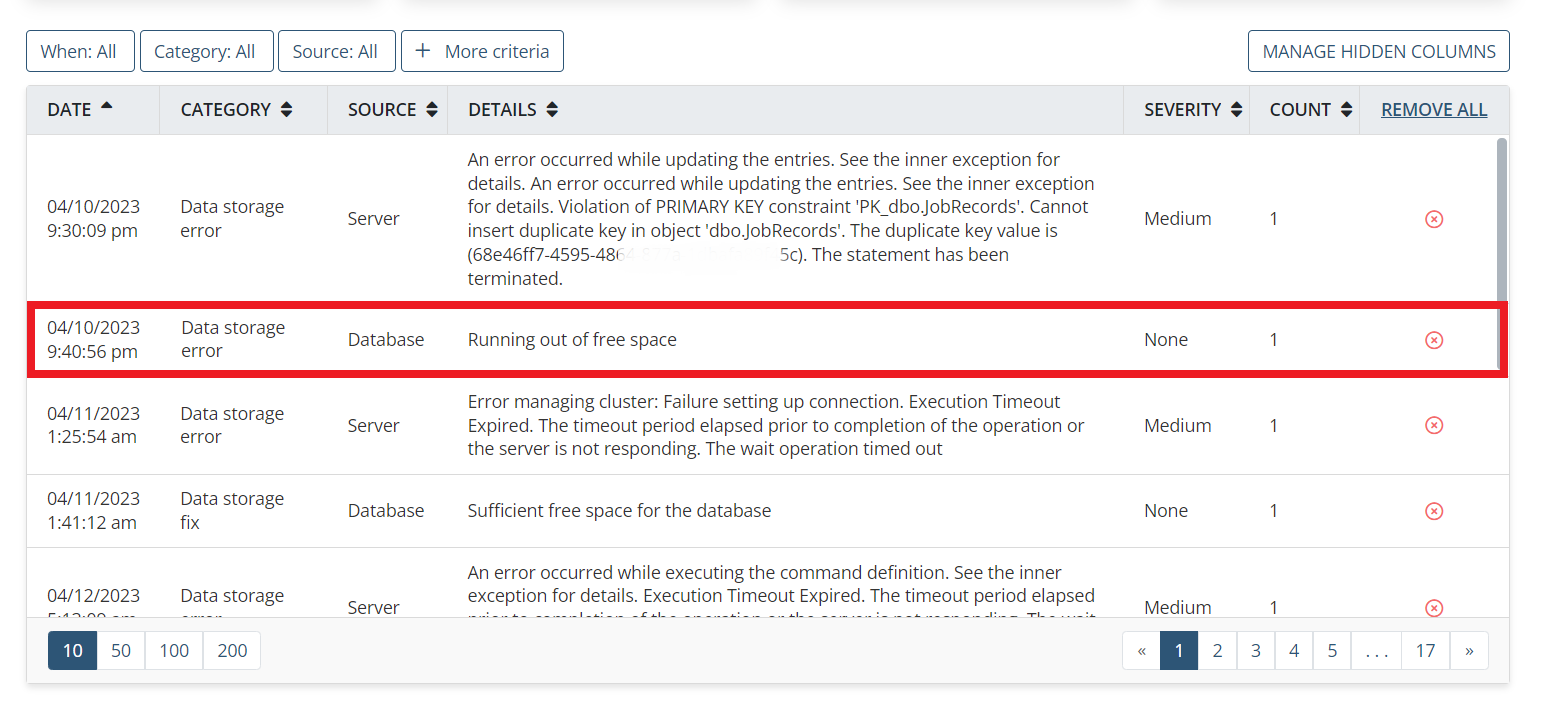Go to page 2 of results

[x=1217, y=651]
